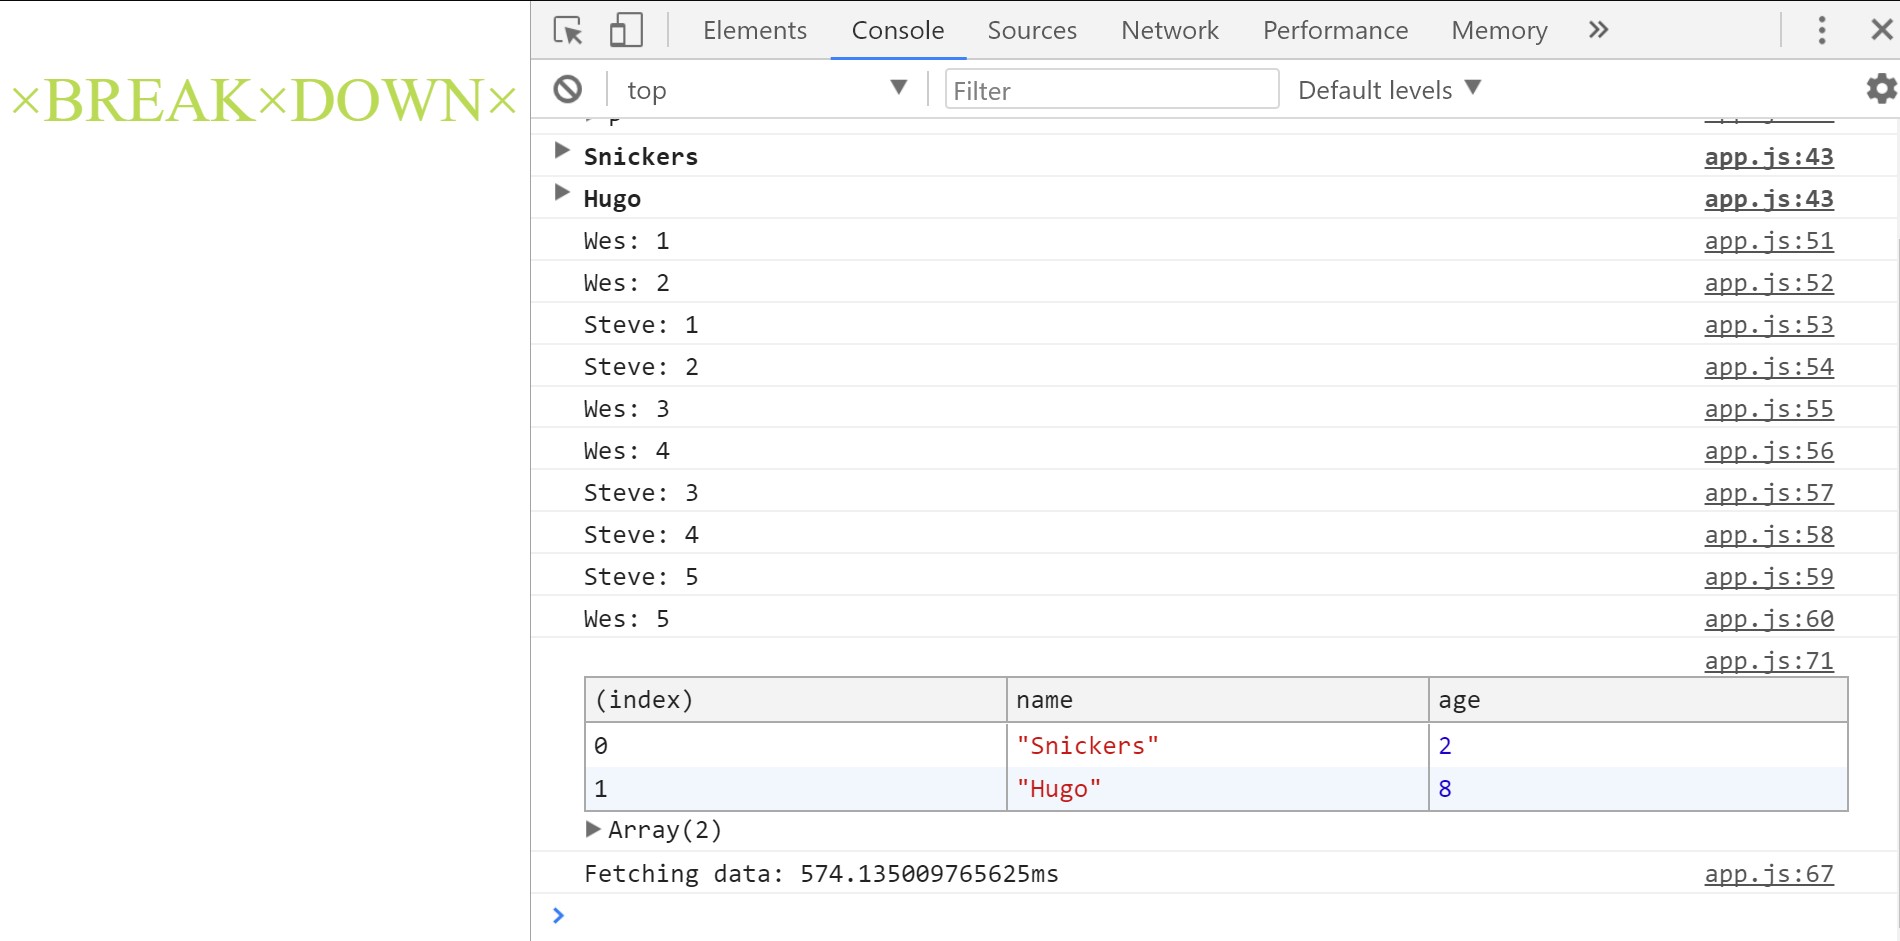Switch to the Performance tab

point(1335,30)
